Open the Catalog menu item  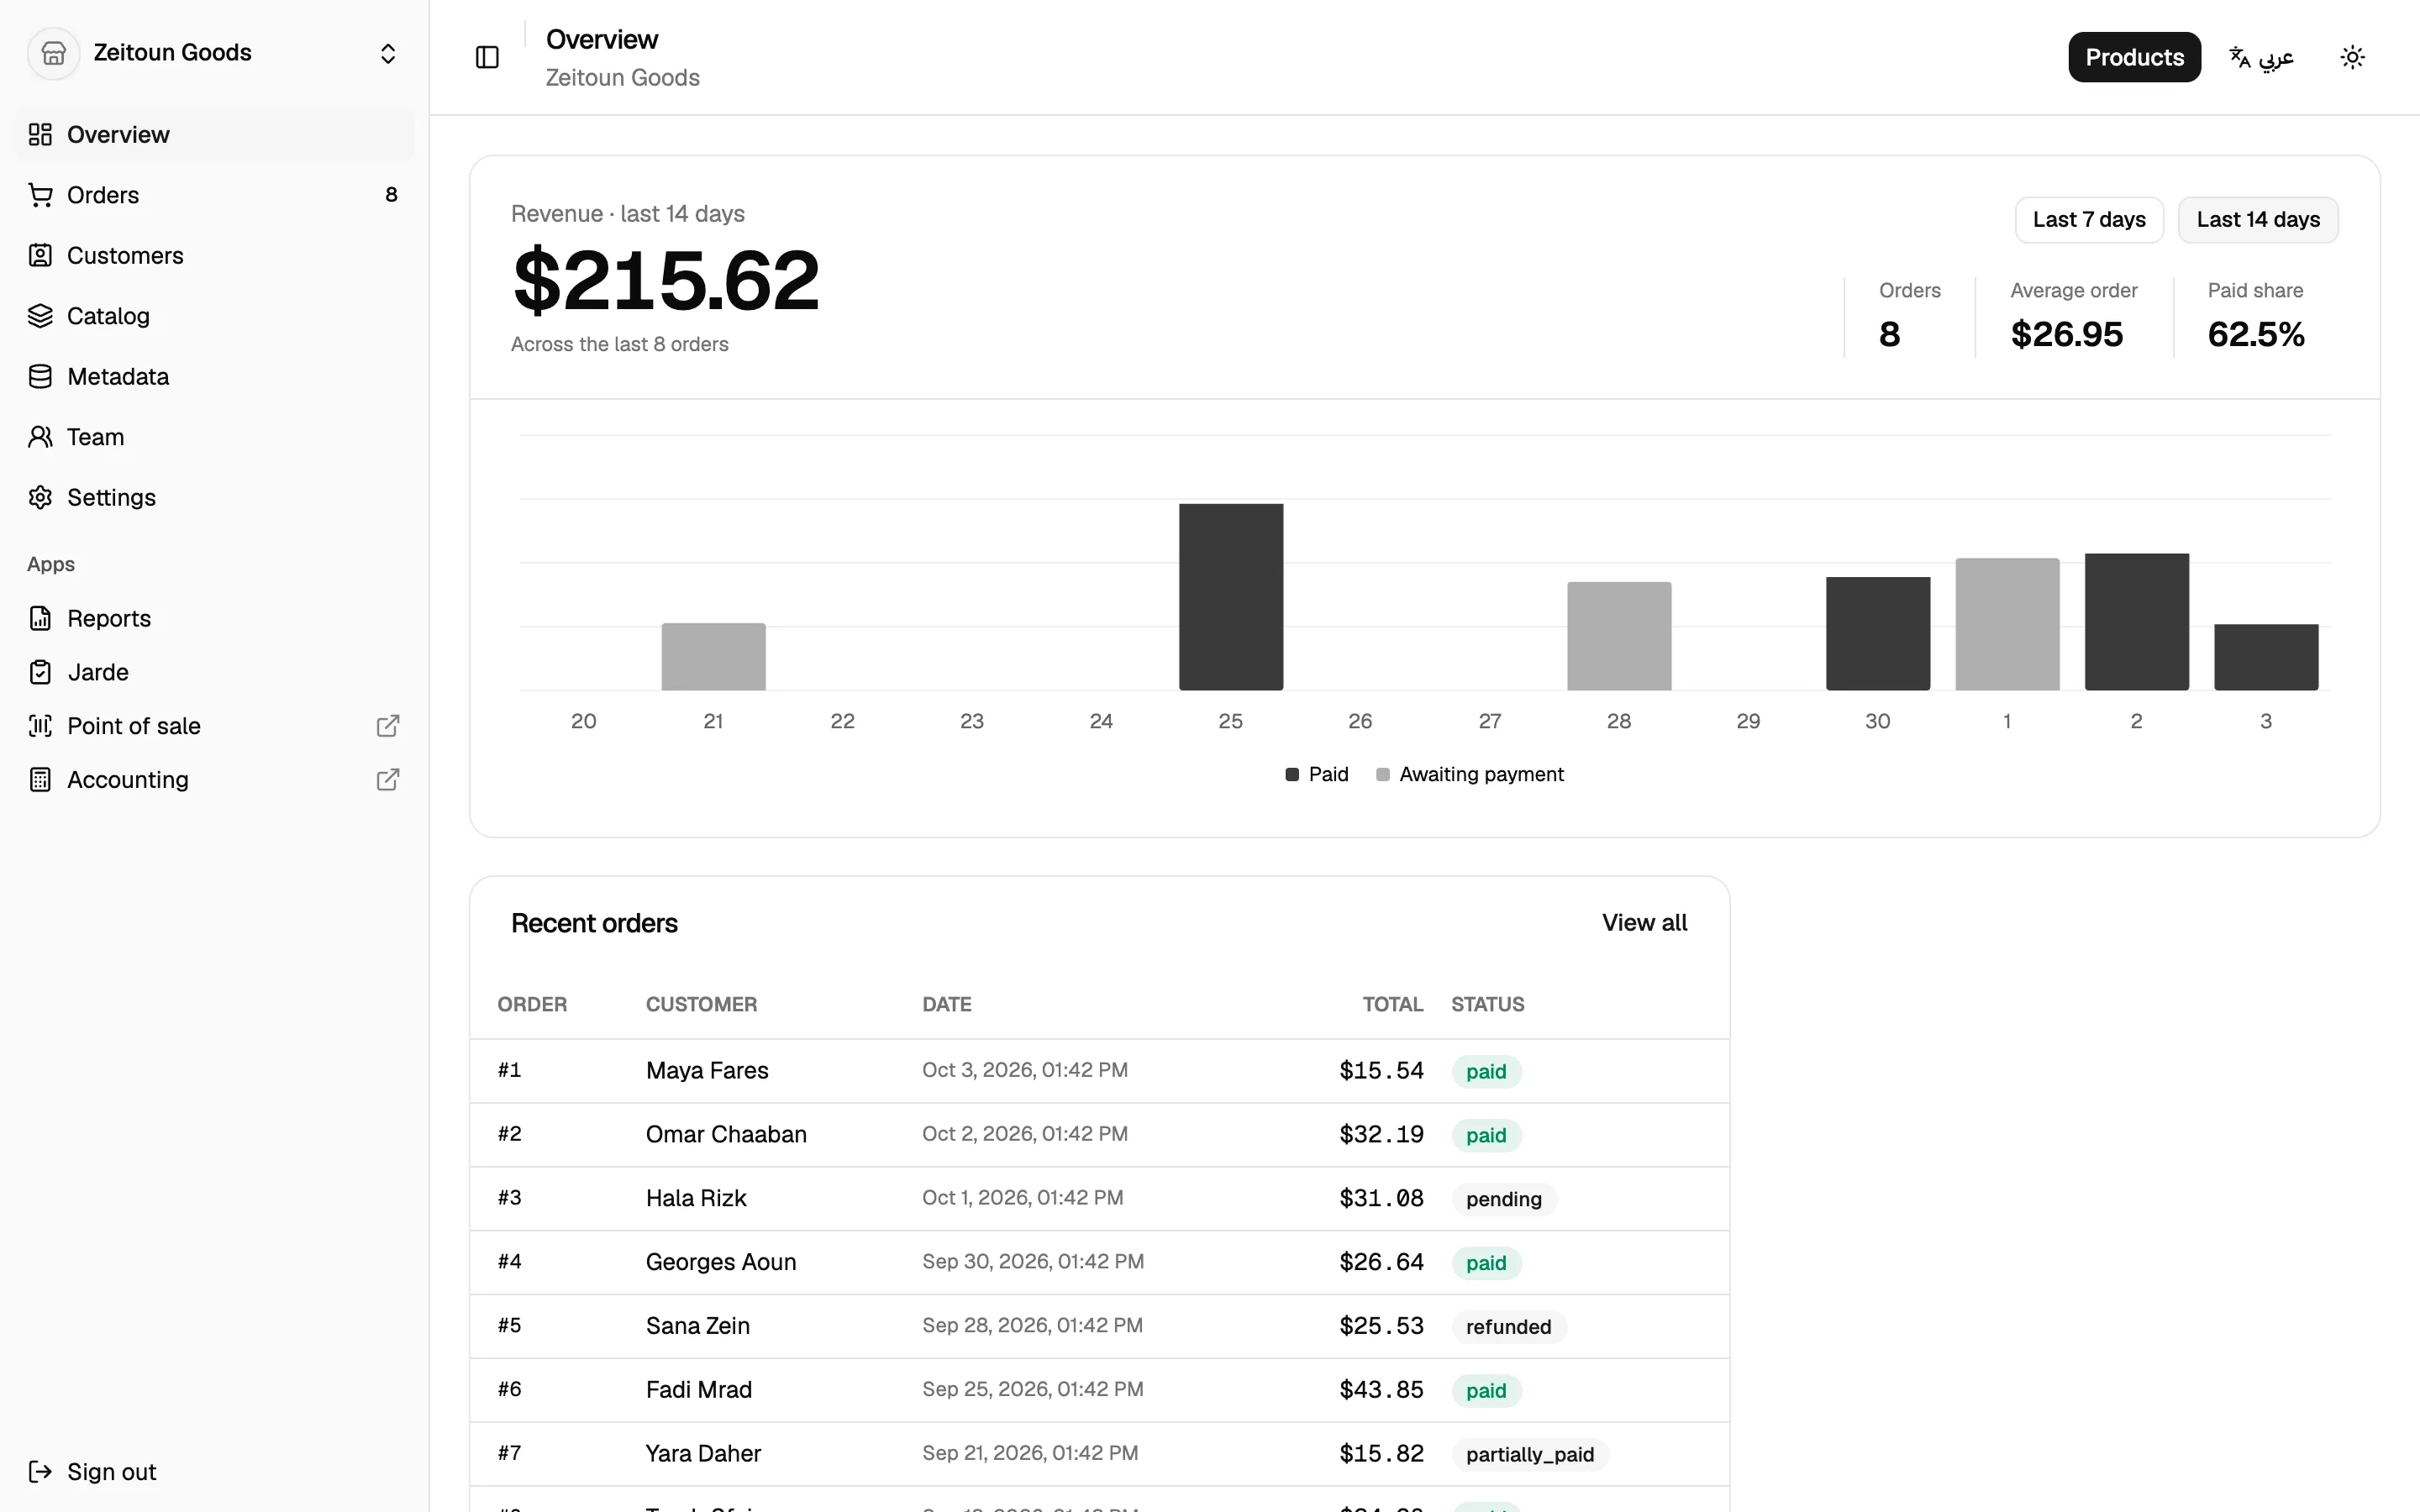(x=214, y=316)
